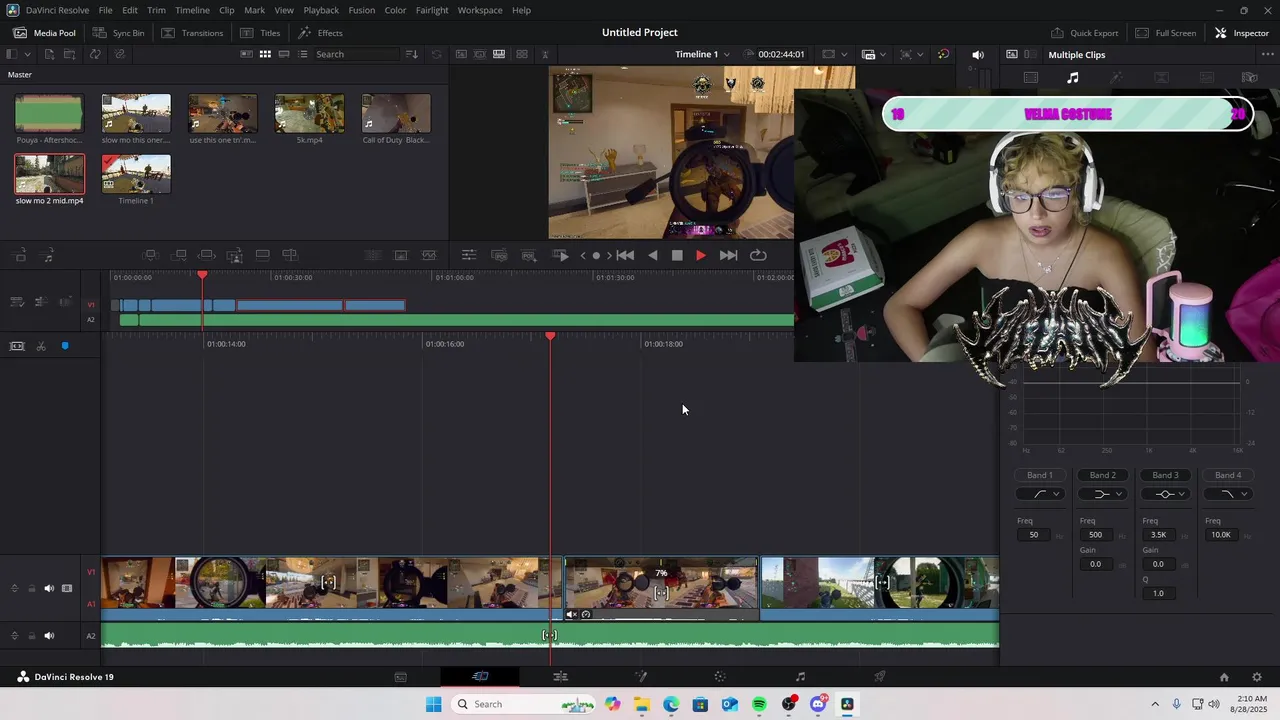
Task: Toggle the Transitions panel
Action: [x=192, y=33]
